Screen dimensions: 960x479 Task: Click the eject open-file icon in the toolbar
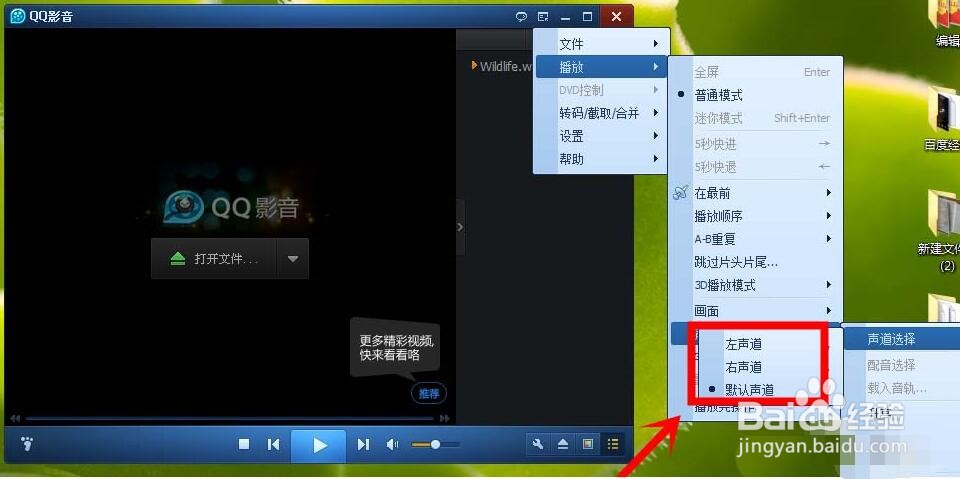(x=563, y=444)
